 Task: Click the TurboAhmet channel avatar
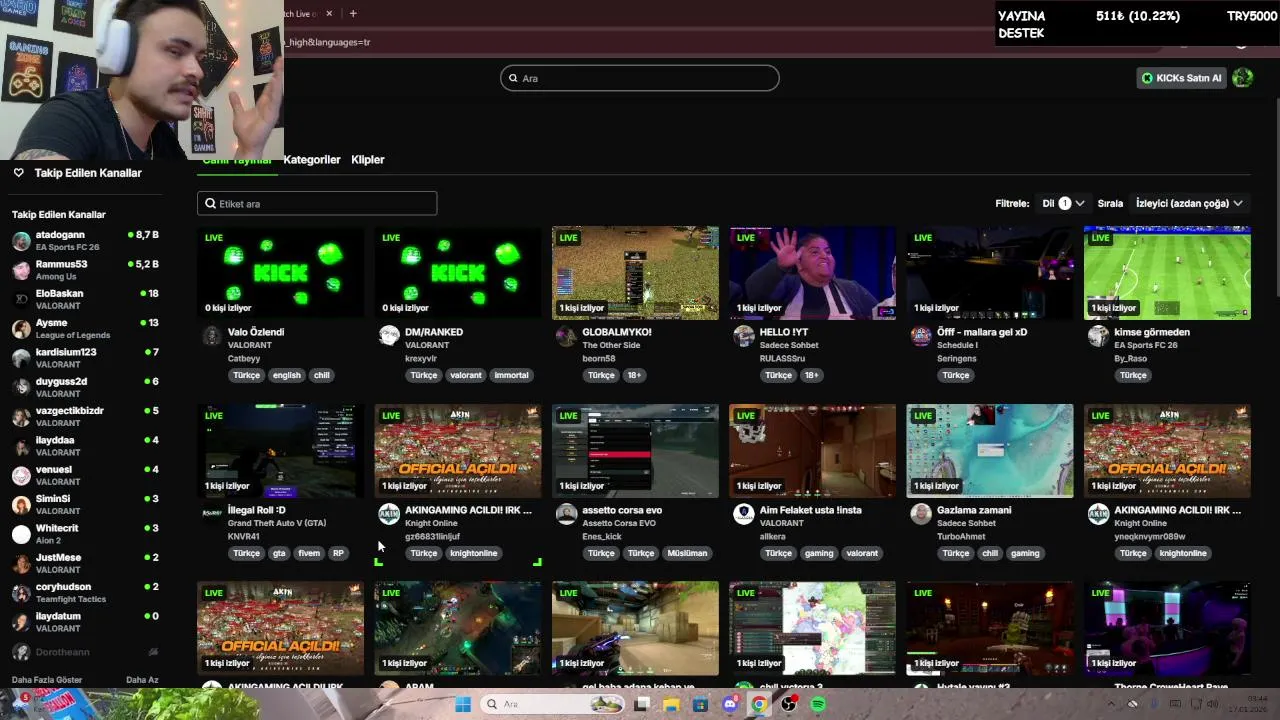pos(921,514)
